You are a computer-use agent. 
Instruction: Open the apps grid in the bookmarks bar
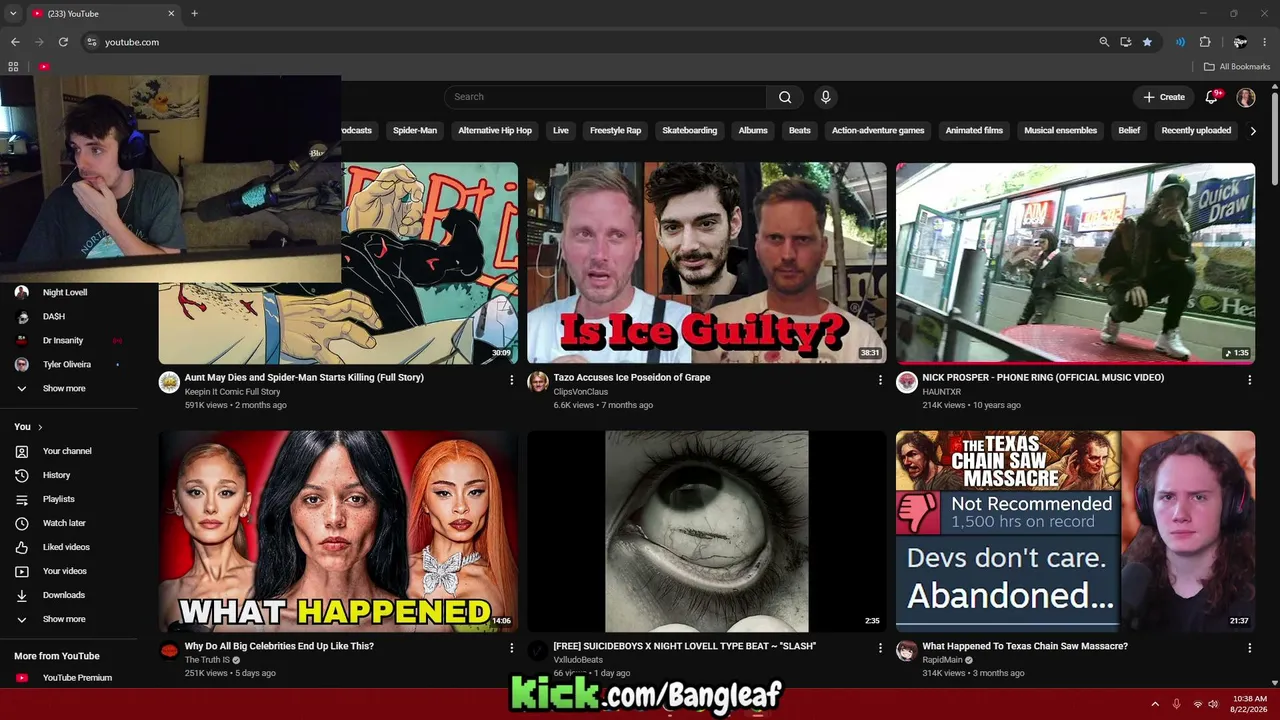(13, 67)
